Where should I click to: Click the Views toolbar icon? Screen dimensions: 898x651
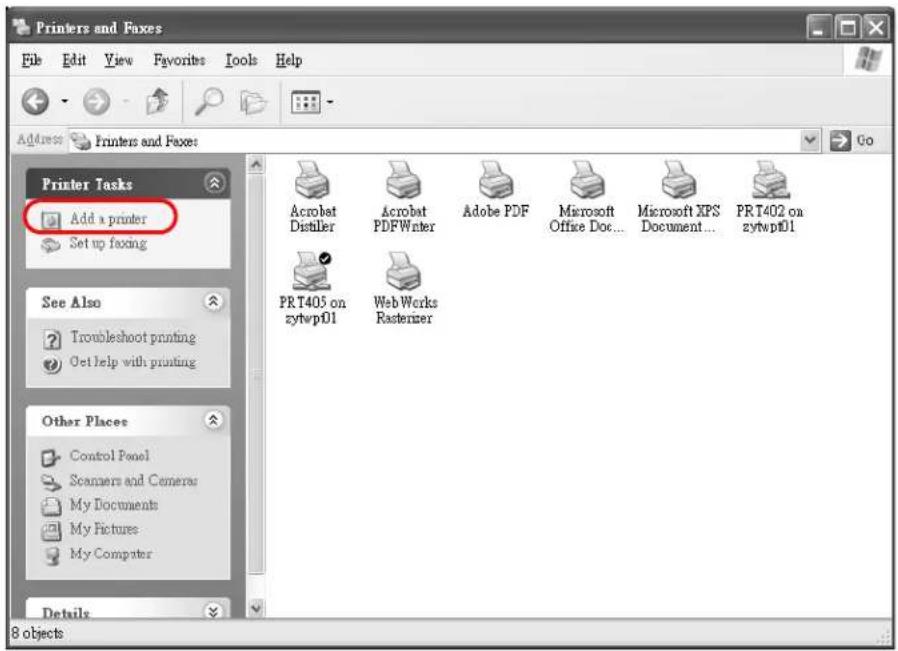(305, 102)
